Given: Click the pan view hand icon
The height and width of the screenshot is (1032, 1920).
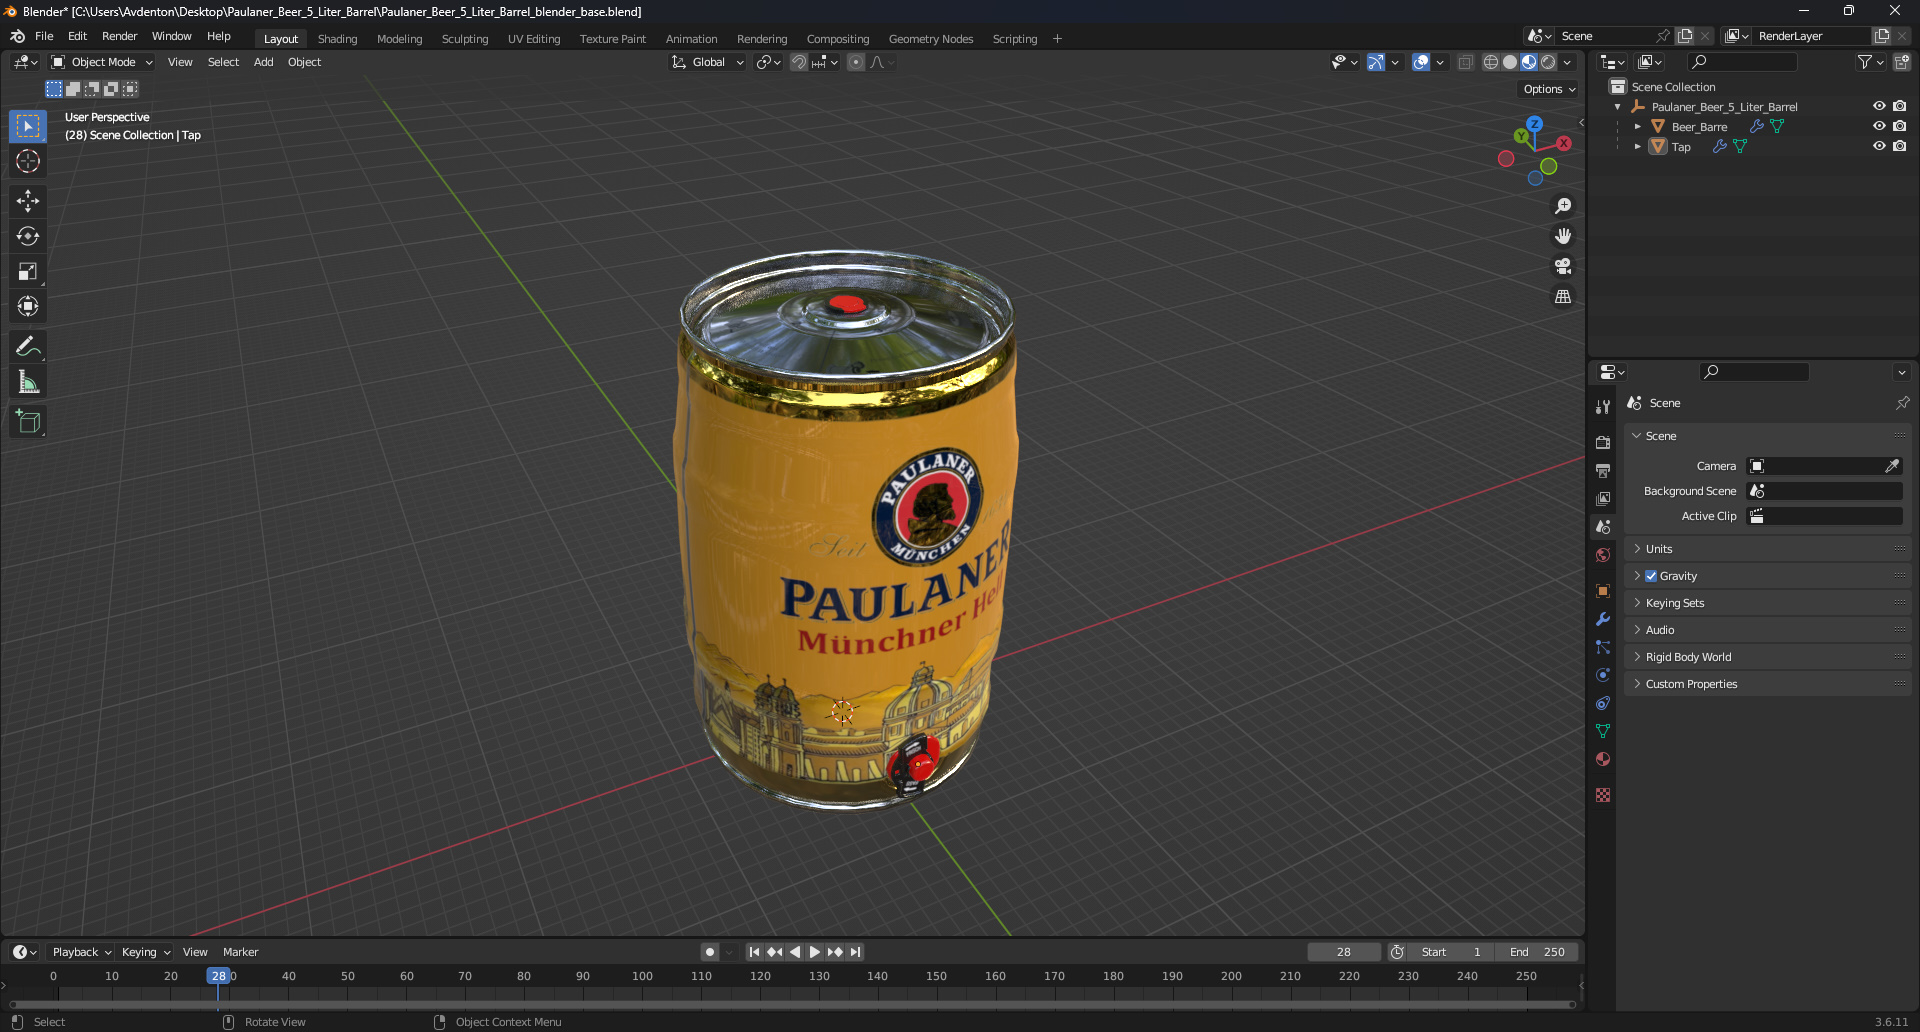Looking at the screenshot, I should (1563, 236).
